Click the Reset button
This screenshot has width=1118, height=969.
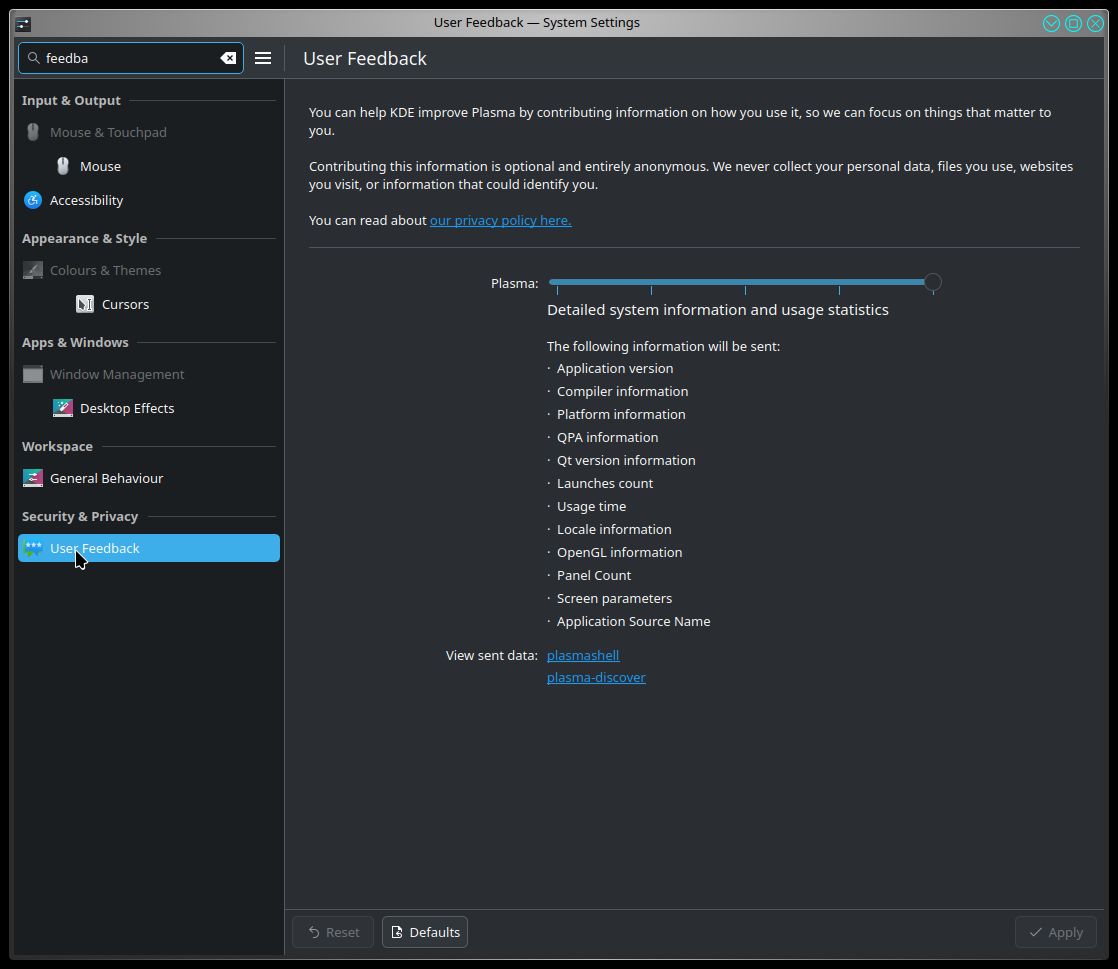[333, 932]
